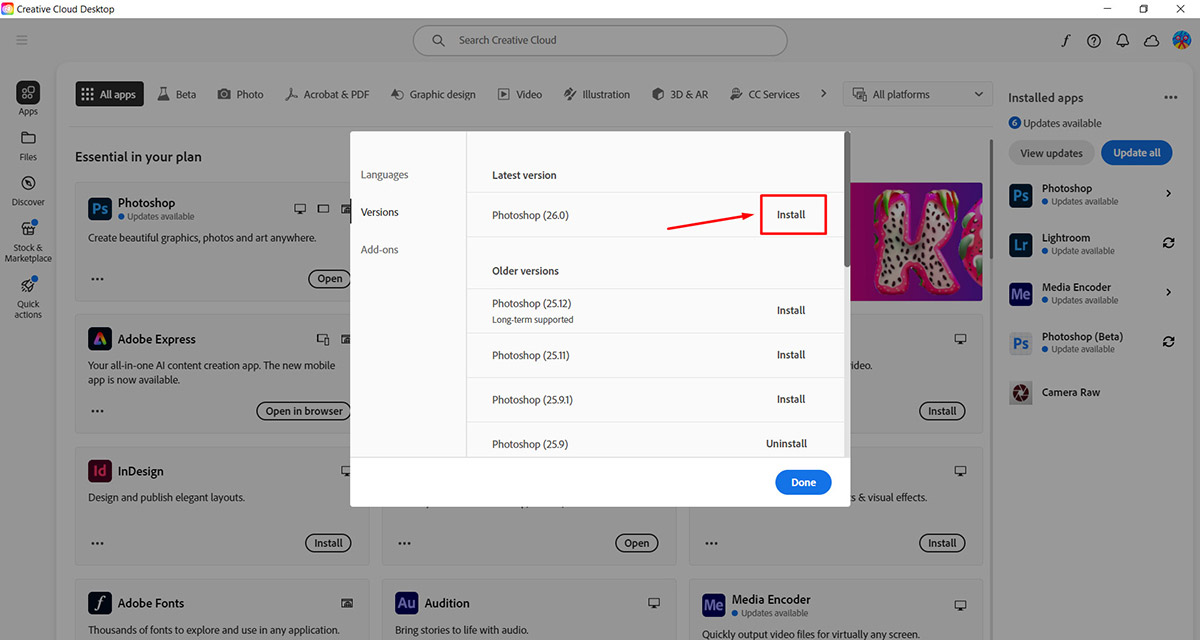The image size is (1200, 640).
Task: Open Files in the left sidebar
Action: tap(28, 145)
